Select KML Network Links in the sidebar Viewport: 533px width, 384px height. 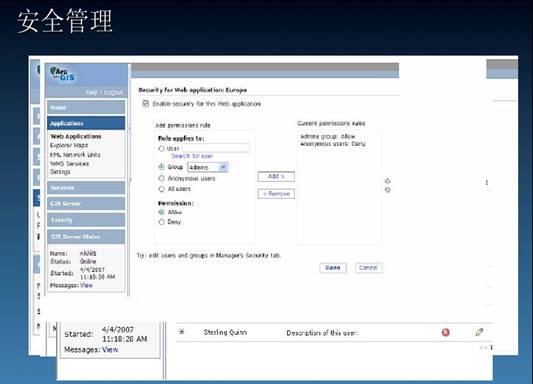75,155
